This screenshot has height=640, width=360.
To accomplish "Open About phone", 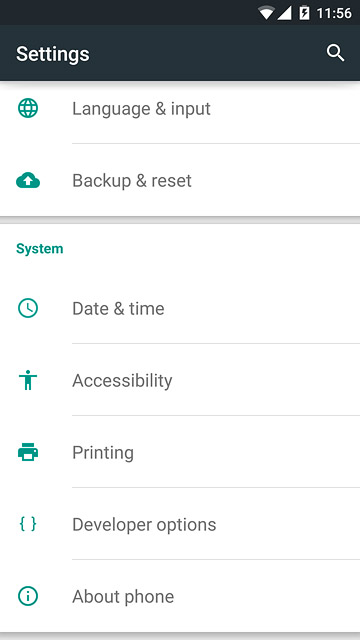I will (180, 596).
